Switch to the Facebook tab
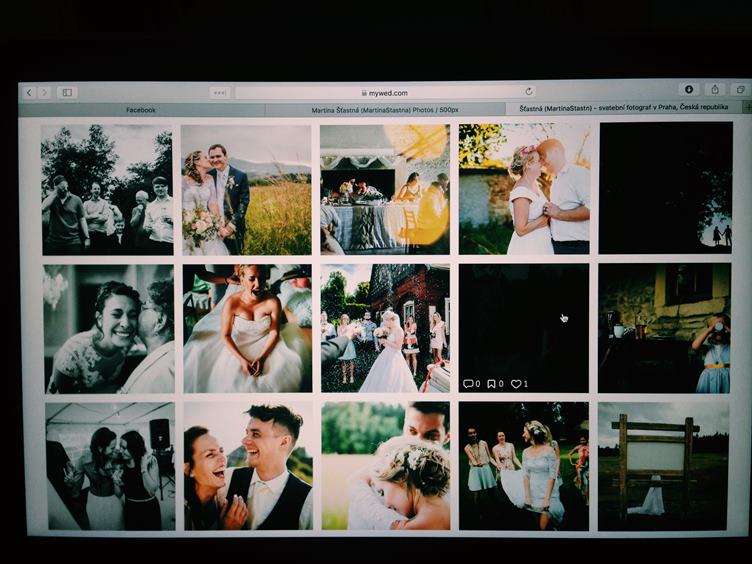This screenshot has height=564, width=752. 141,110
